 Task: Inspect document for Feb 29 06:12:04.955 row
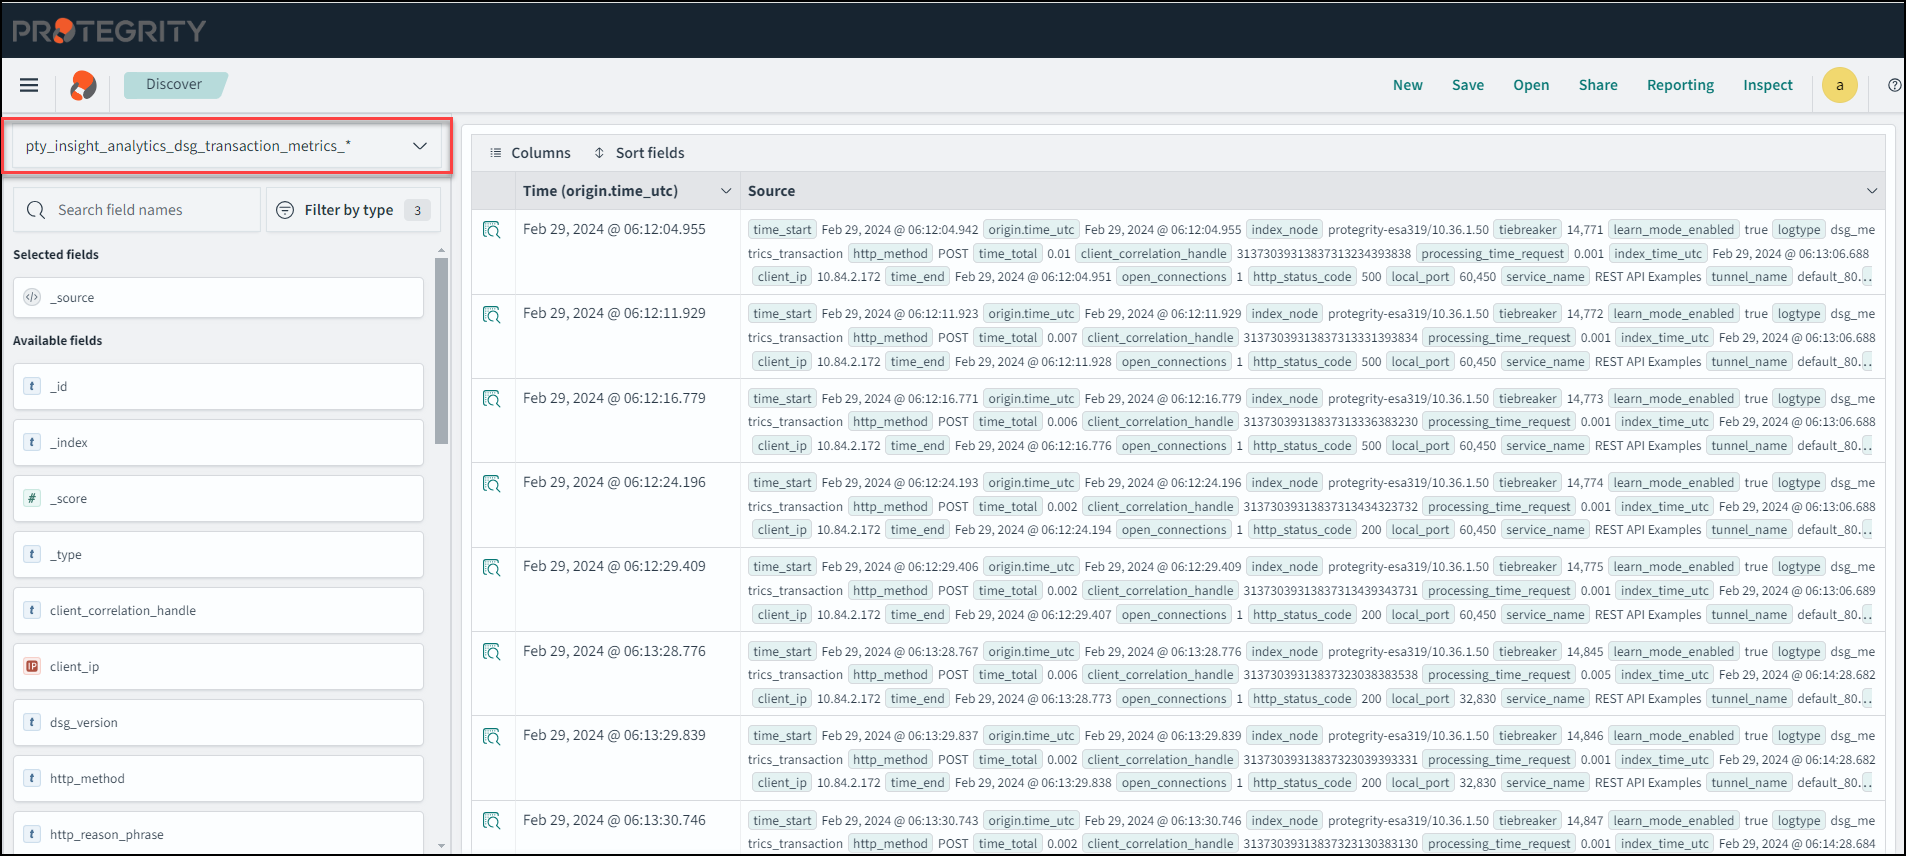tap(491, 230)
